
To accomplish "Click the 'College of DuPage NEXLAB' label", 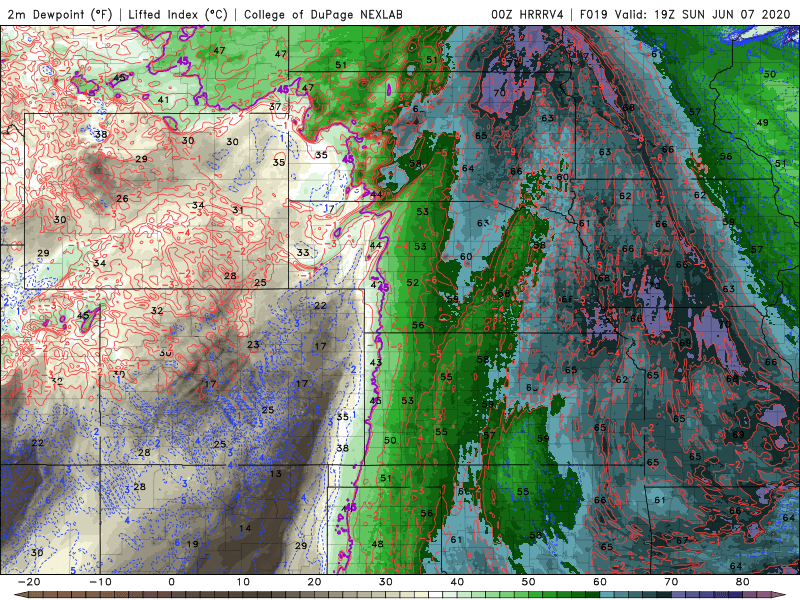I will (323, 15).
